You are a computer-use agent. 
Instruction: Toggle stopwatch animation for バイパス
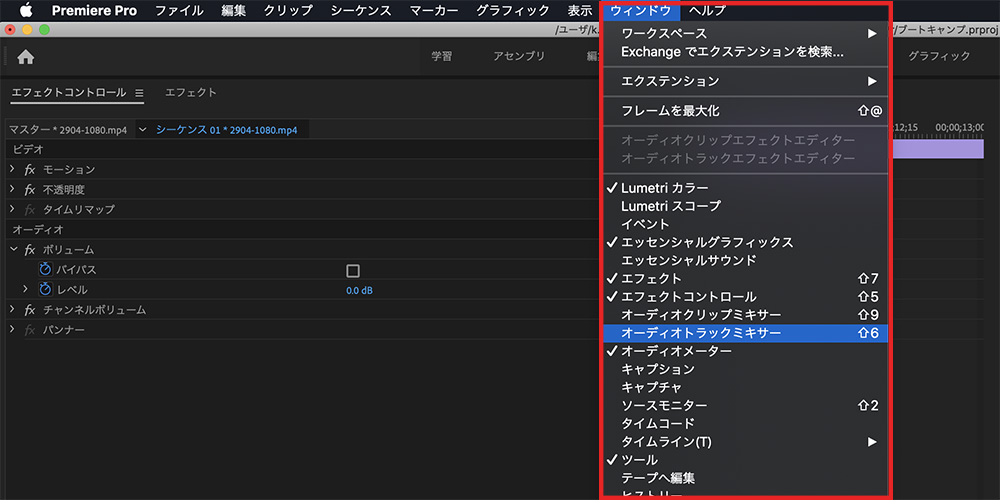(x=45, y=270)
